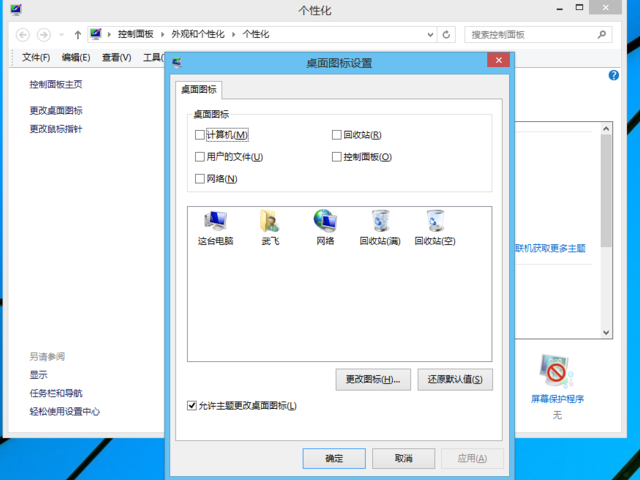Screen dimensions: 640x480
Task: Enable the 计算机(M) checkbox
Action: [200, 135]
